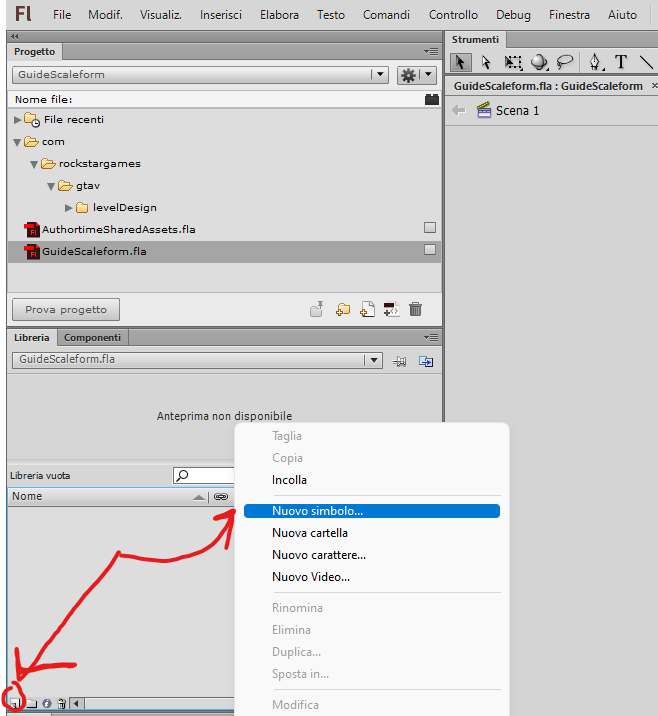Click the Scena 1 clapperboard icon

(x=484, y=110)
